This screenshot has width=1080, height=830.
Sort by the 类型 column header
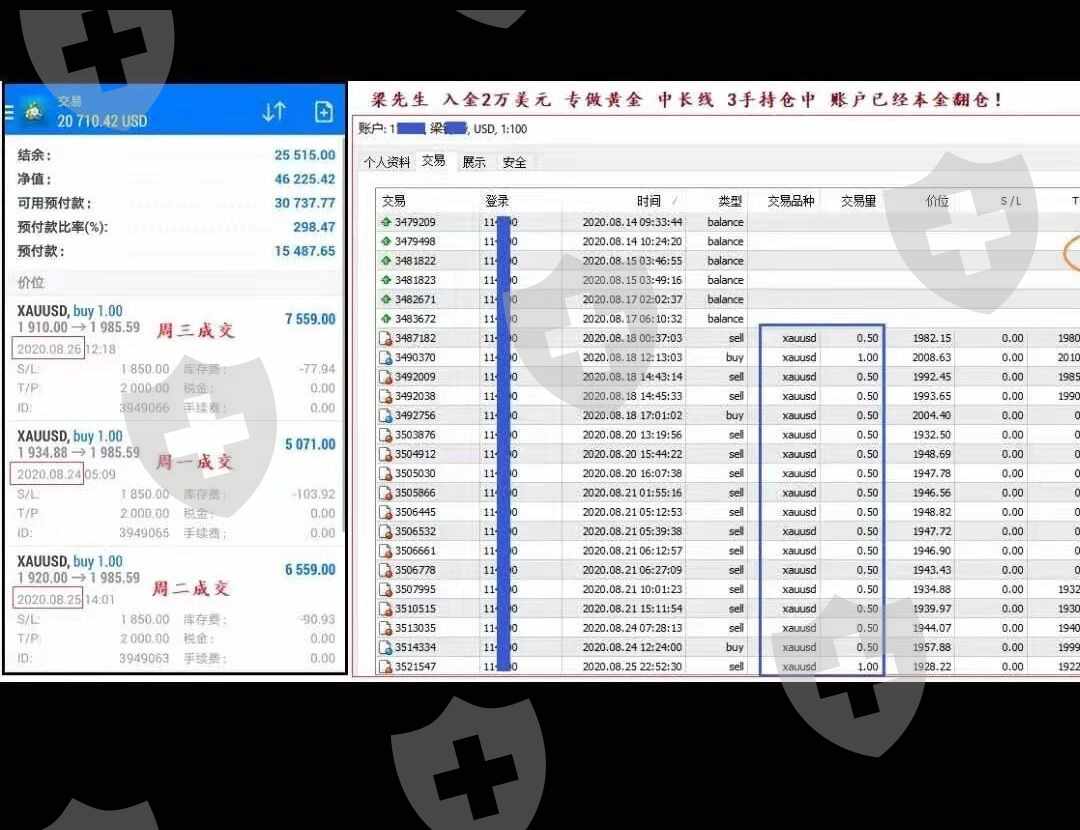(x=730, y=201)
